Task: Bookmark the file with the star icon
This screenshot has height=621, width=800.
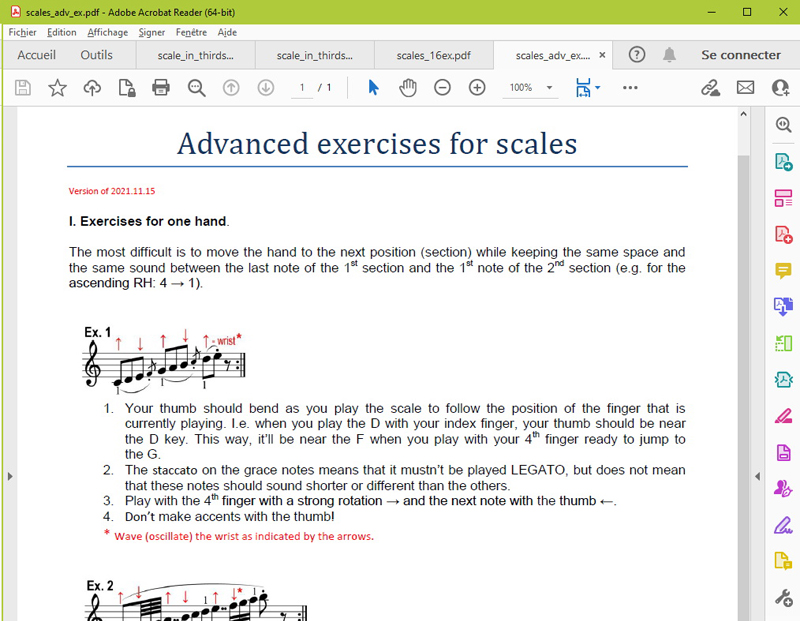Action: click(x=57, y=88)
